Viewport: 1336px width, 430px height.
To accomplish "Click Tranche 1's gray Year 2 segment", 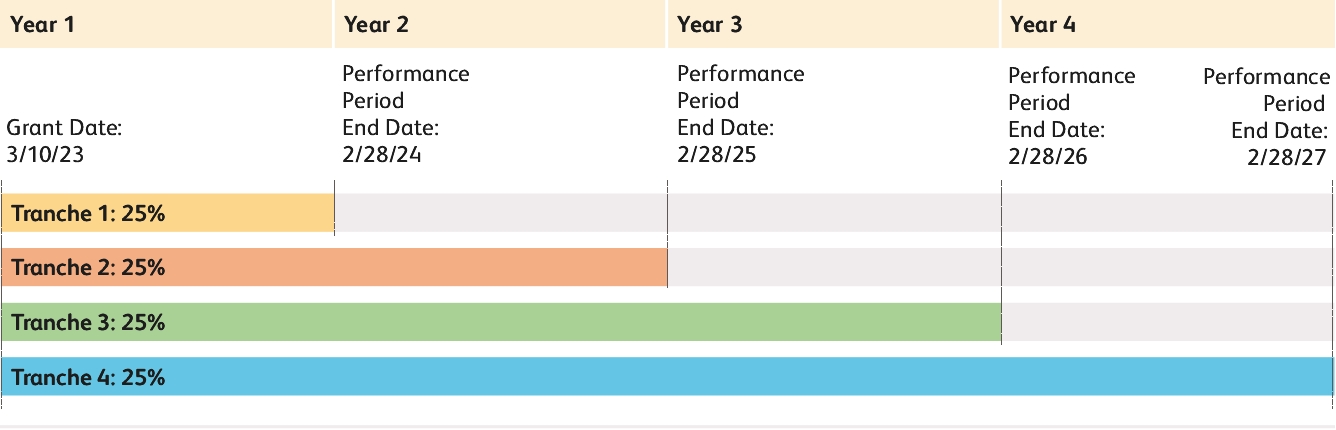I will [x=500, y=213].
